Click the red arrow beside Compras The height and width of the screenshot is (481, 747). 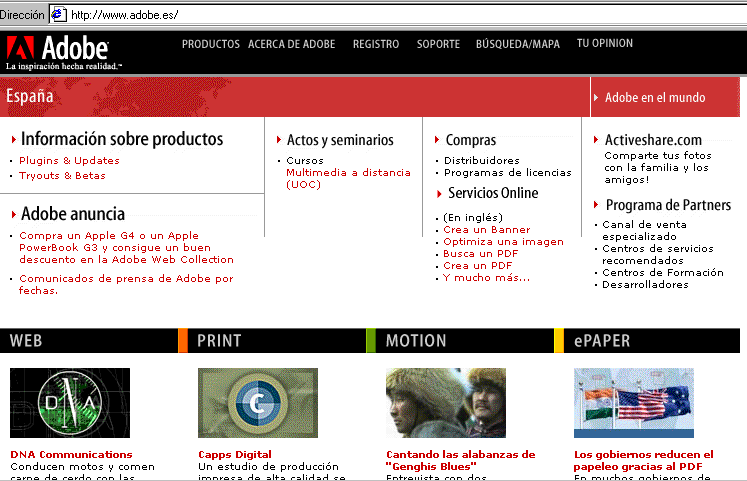tap(437, 140)
